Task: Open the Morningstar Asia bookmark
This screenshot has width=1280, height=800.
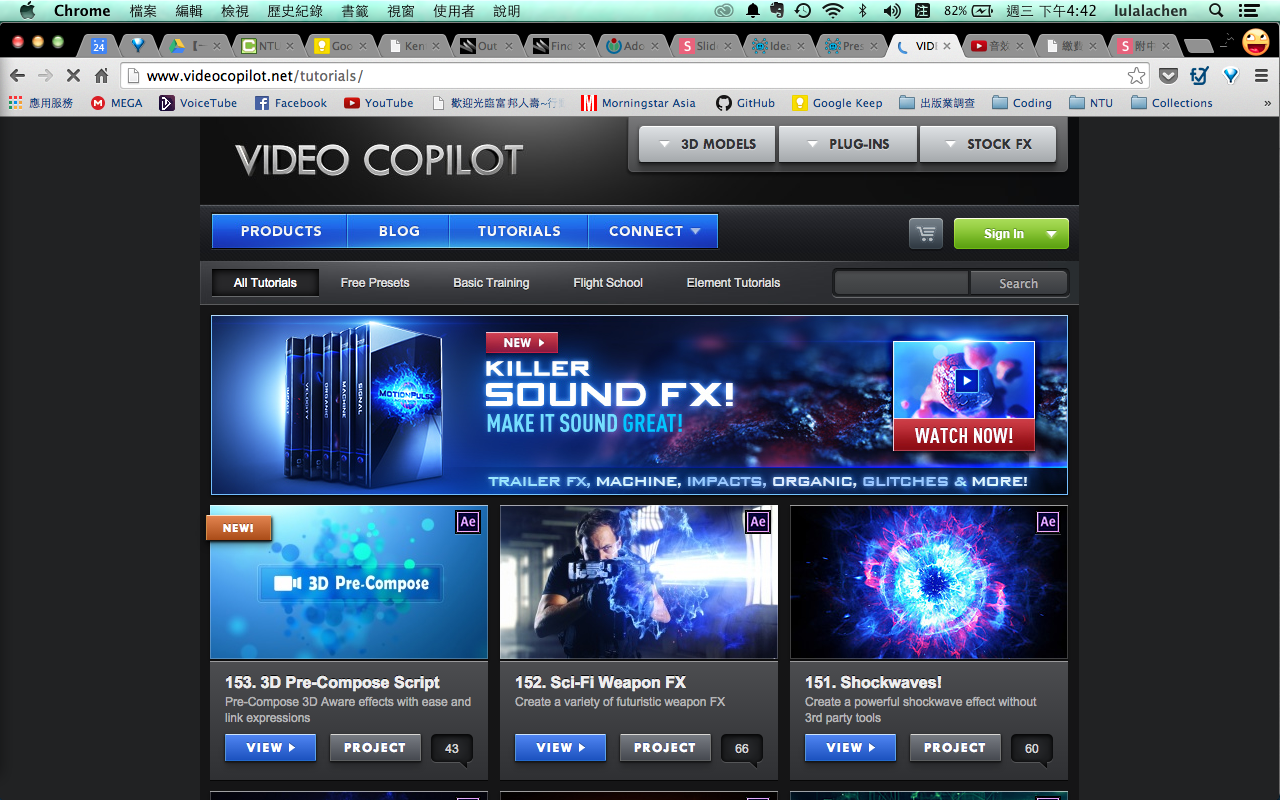Action: (x=637, y=103)
